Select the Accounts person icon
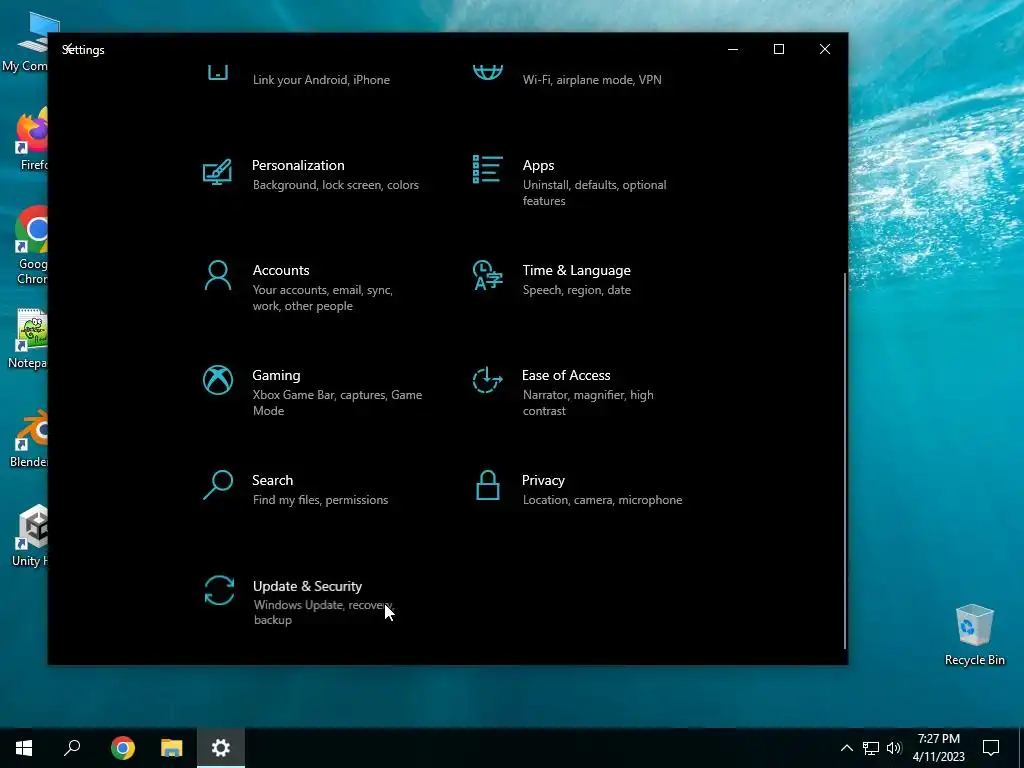The height and width of the screenshot is (768, 1024). click(x=217, y=275)
